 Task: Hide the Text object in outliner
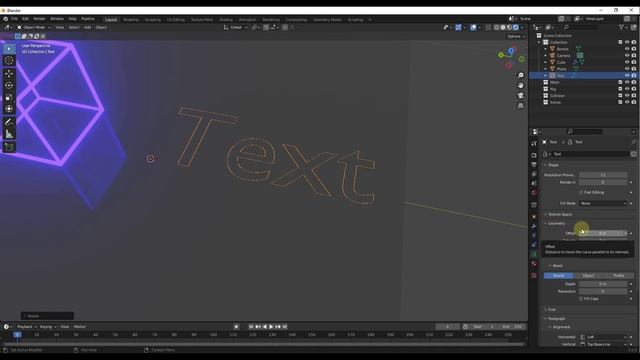click(627, 76)
